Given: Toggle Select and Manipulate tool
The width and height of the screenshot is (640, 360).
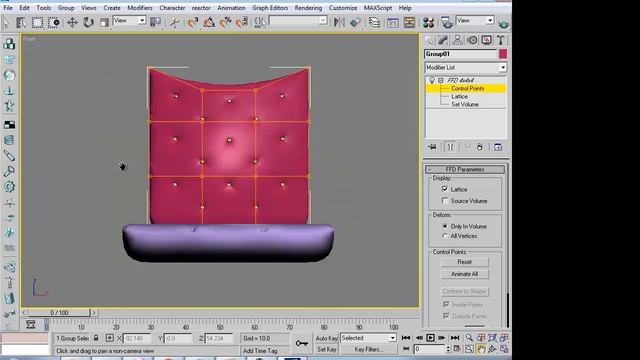Looking at the screenshot, I should tap(174, 22).
